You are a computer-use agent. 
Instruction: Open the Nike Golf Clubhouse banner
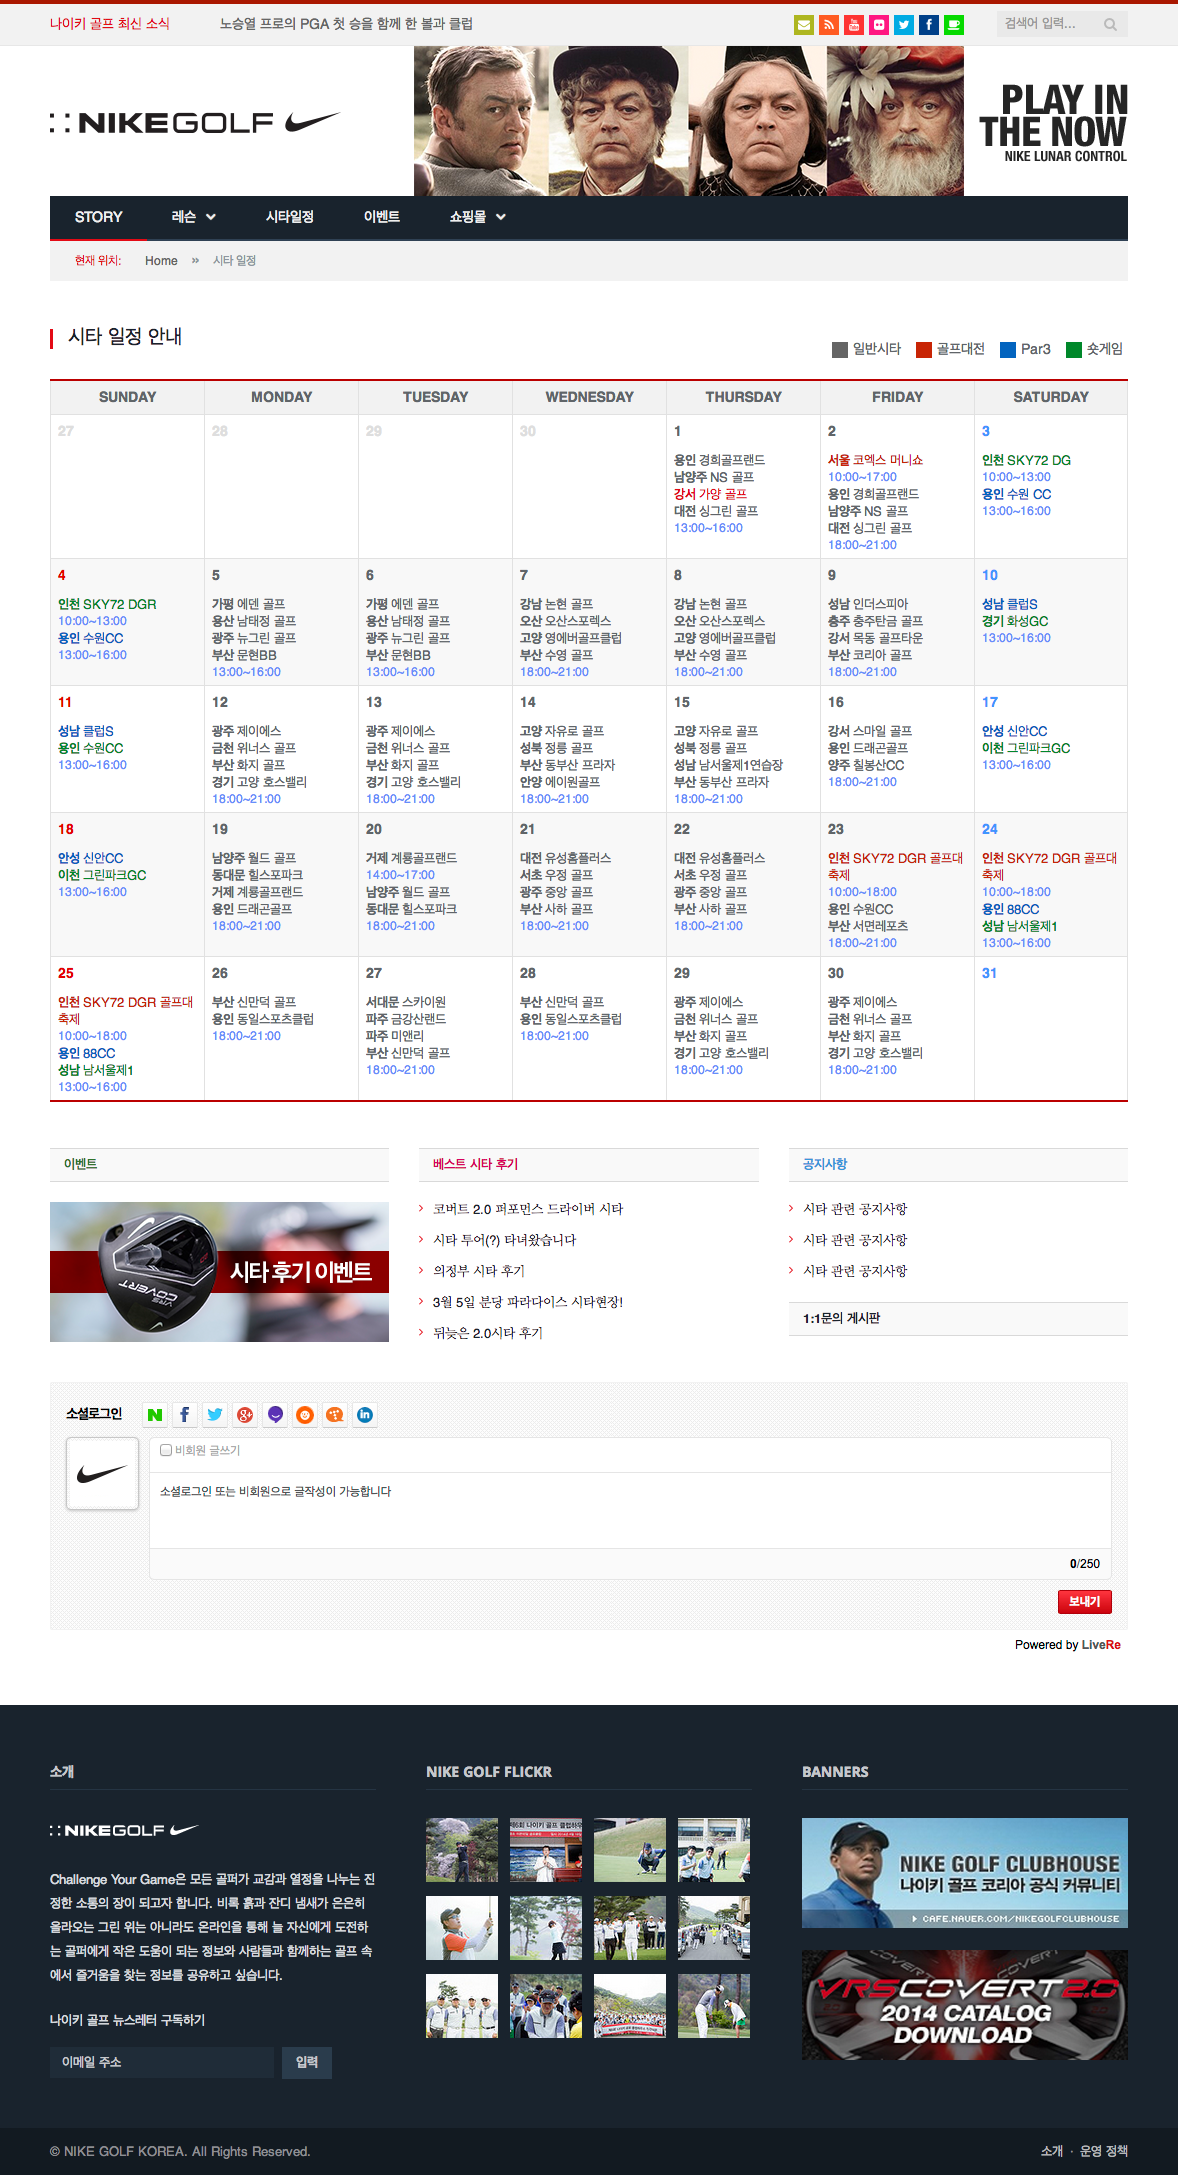tap(965, 1873)
